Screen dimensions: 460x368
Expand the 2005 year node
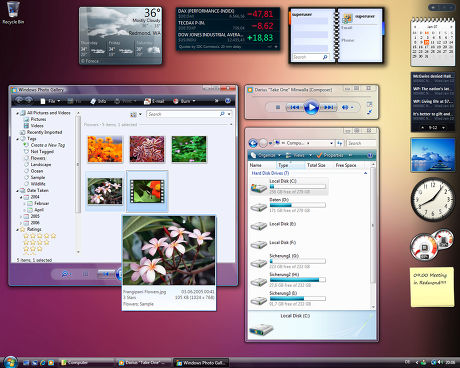[21, 216]
